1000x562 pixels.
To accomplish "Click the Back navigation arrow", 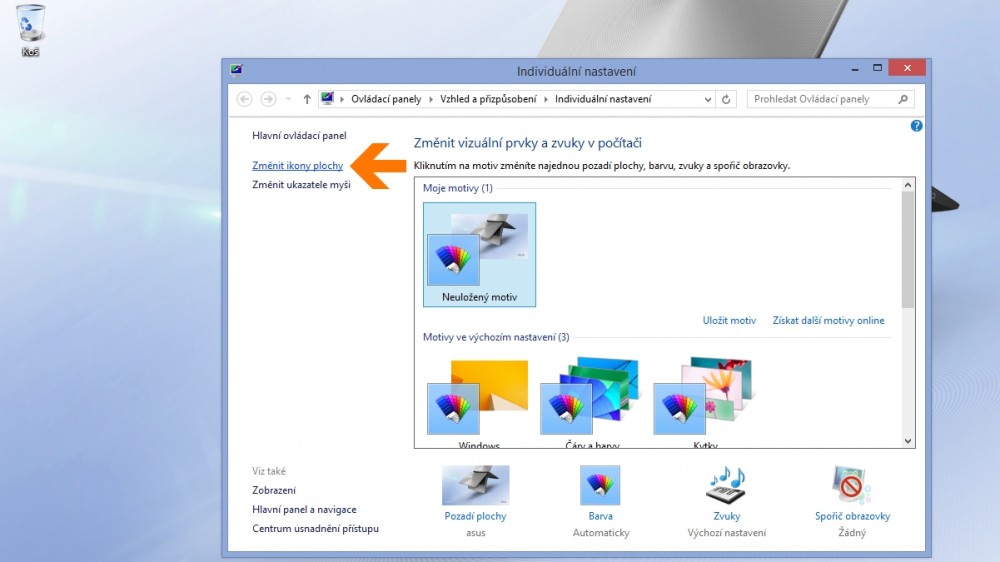I will [245, 99].
